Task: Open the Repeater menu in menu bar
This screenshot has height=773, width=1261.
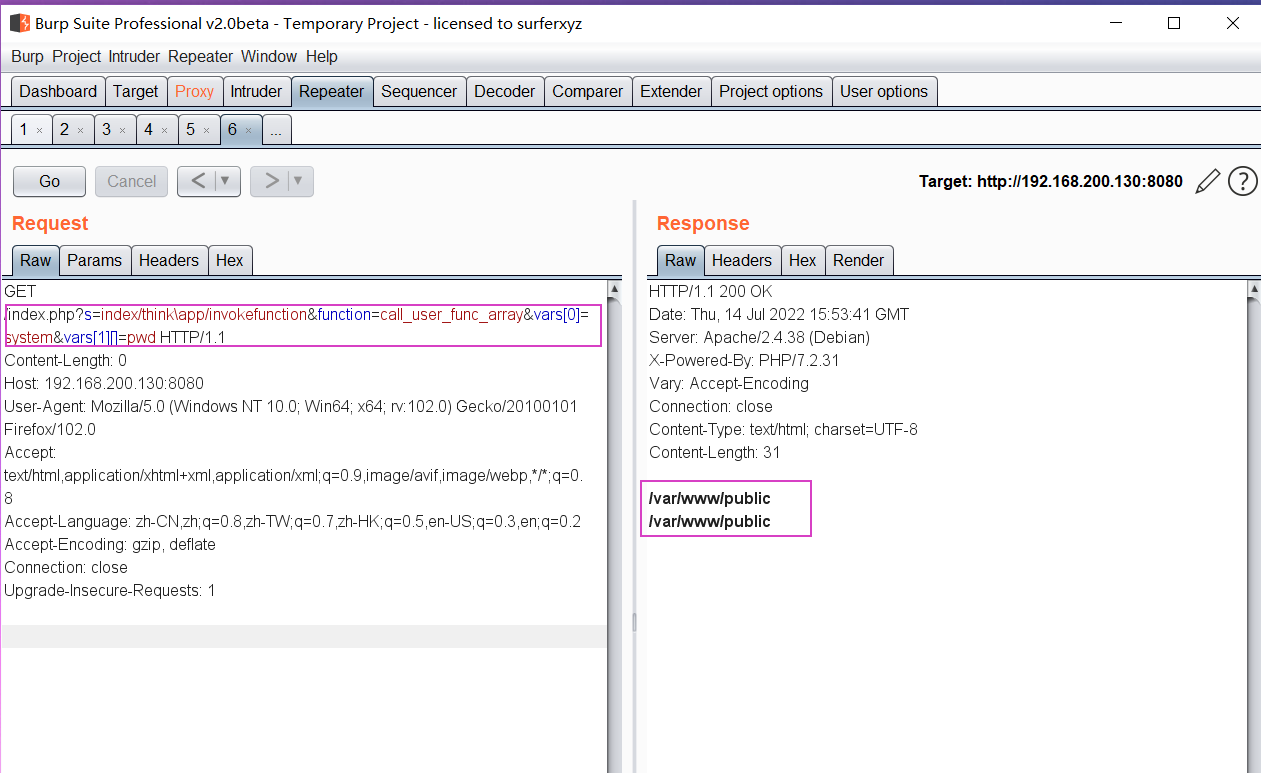Action: coord(200,57)
